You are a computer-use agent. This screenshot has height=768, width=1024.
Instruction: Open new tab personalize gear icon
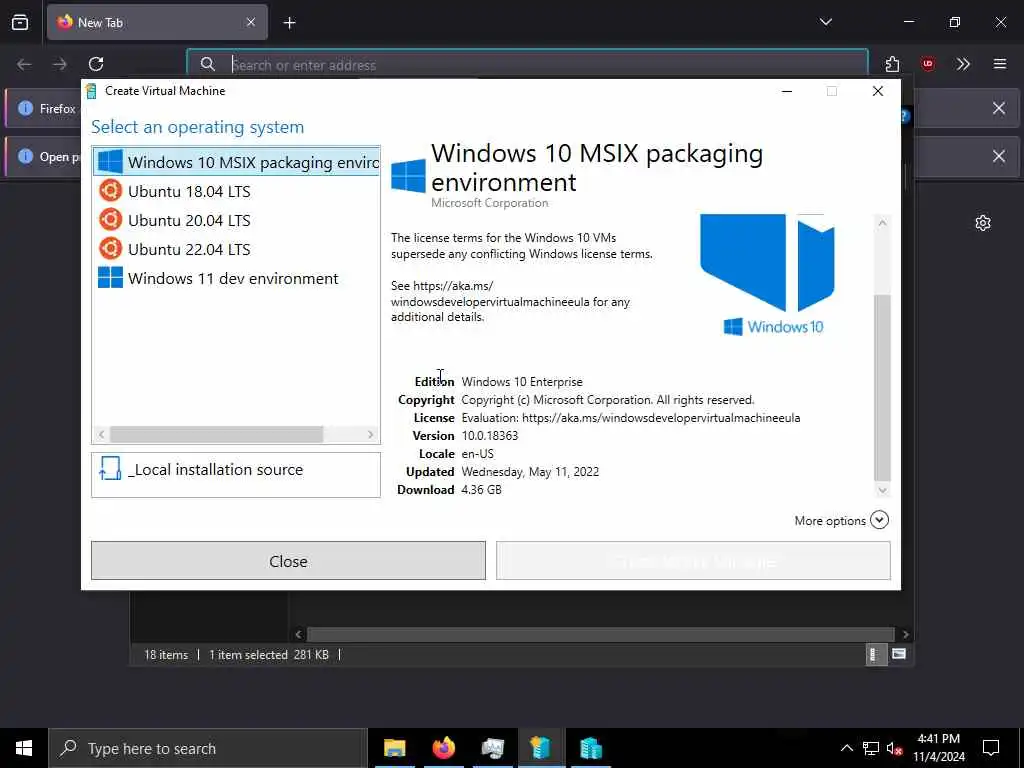[983, 223]
